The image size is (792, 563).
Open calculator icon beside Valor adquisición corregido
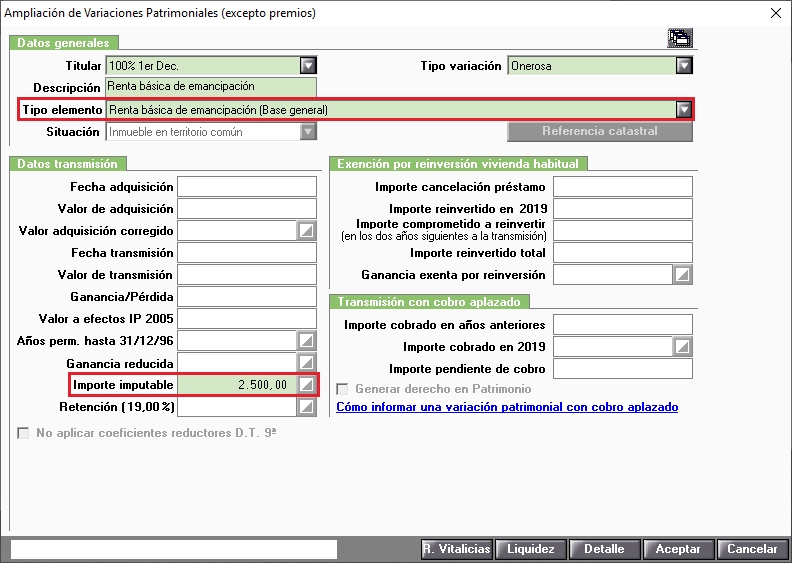[307, 231]
